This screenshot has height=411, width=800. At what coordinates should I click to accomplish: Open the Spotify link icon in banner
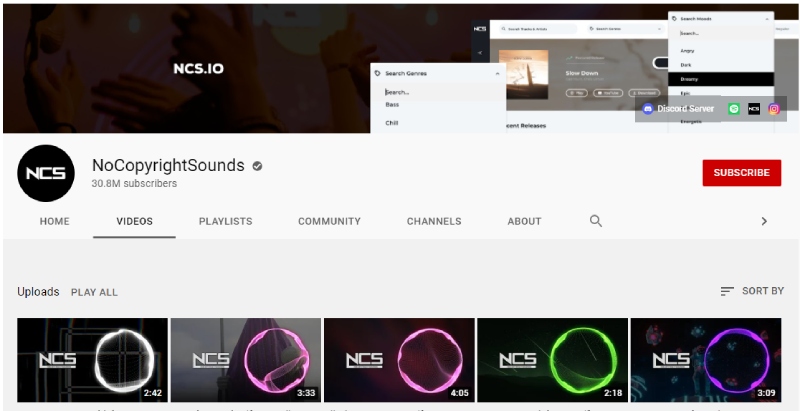pos(734,109)
